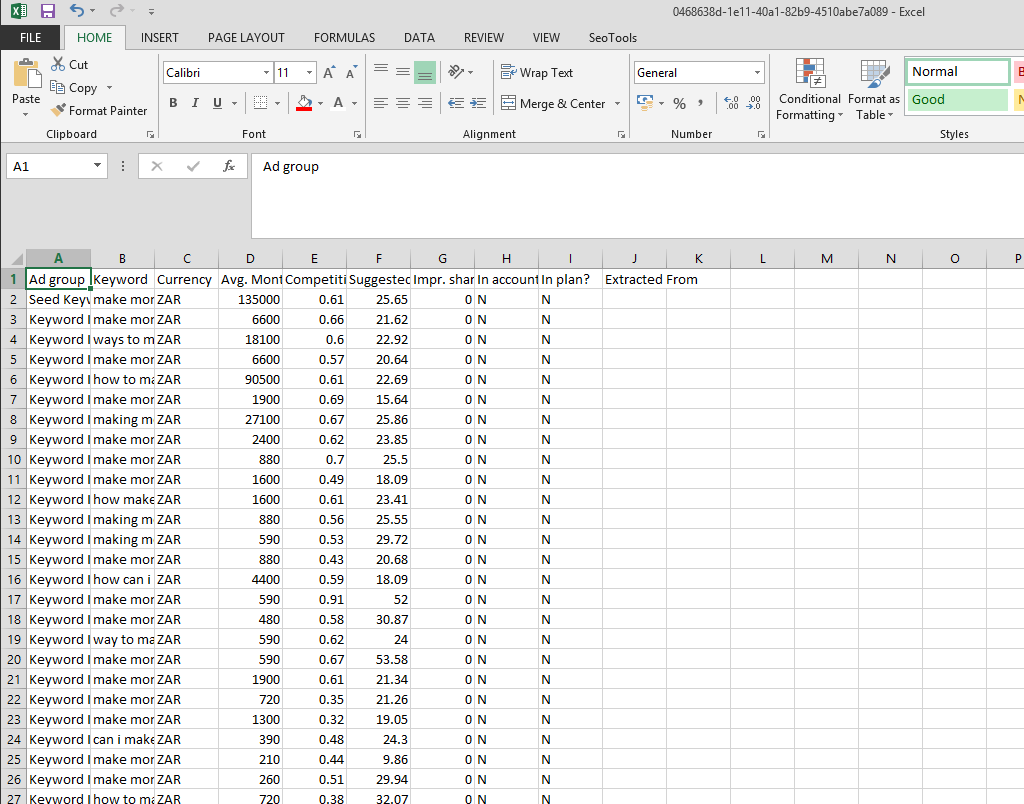This screenshot has width=1024, height=804.
Task: Toggle Italic formatting
Action: (x=194, y=103)
